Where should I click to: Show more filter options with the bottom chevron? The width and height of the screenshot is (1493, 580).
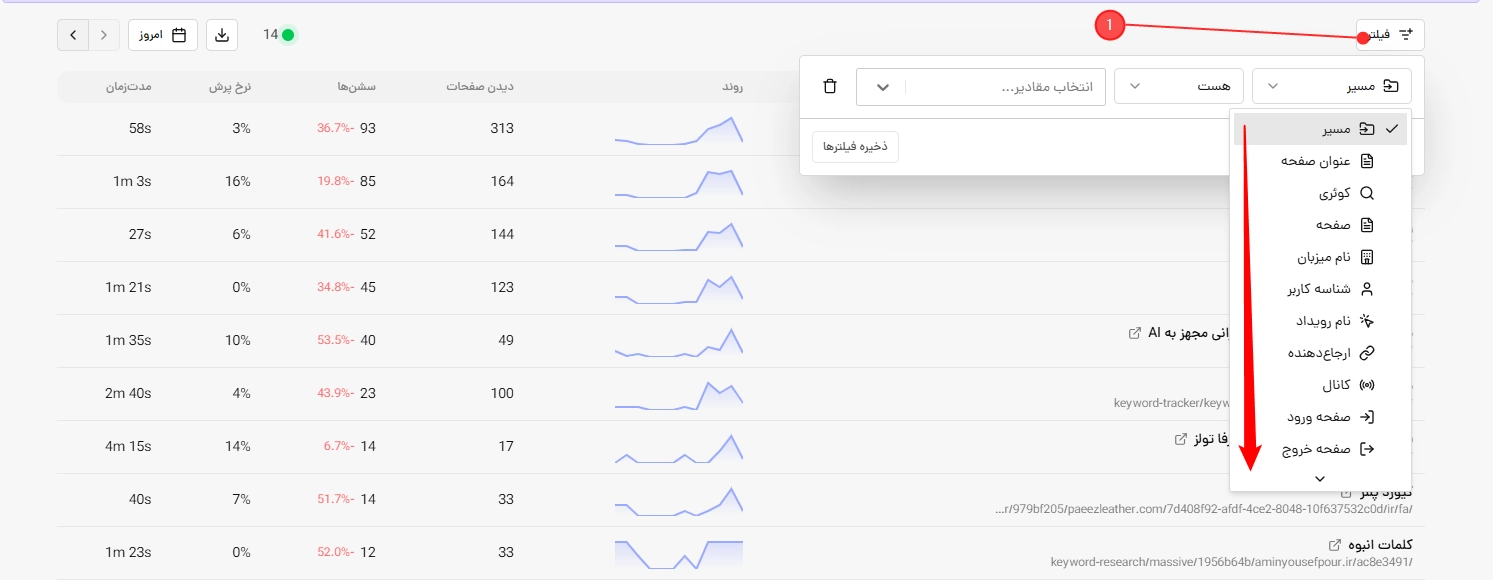click(x=1320, y=479)
